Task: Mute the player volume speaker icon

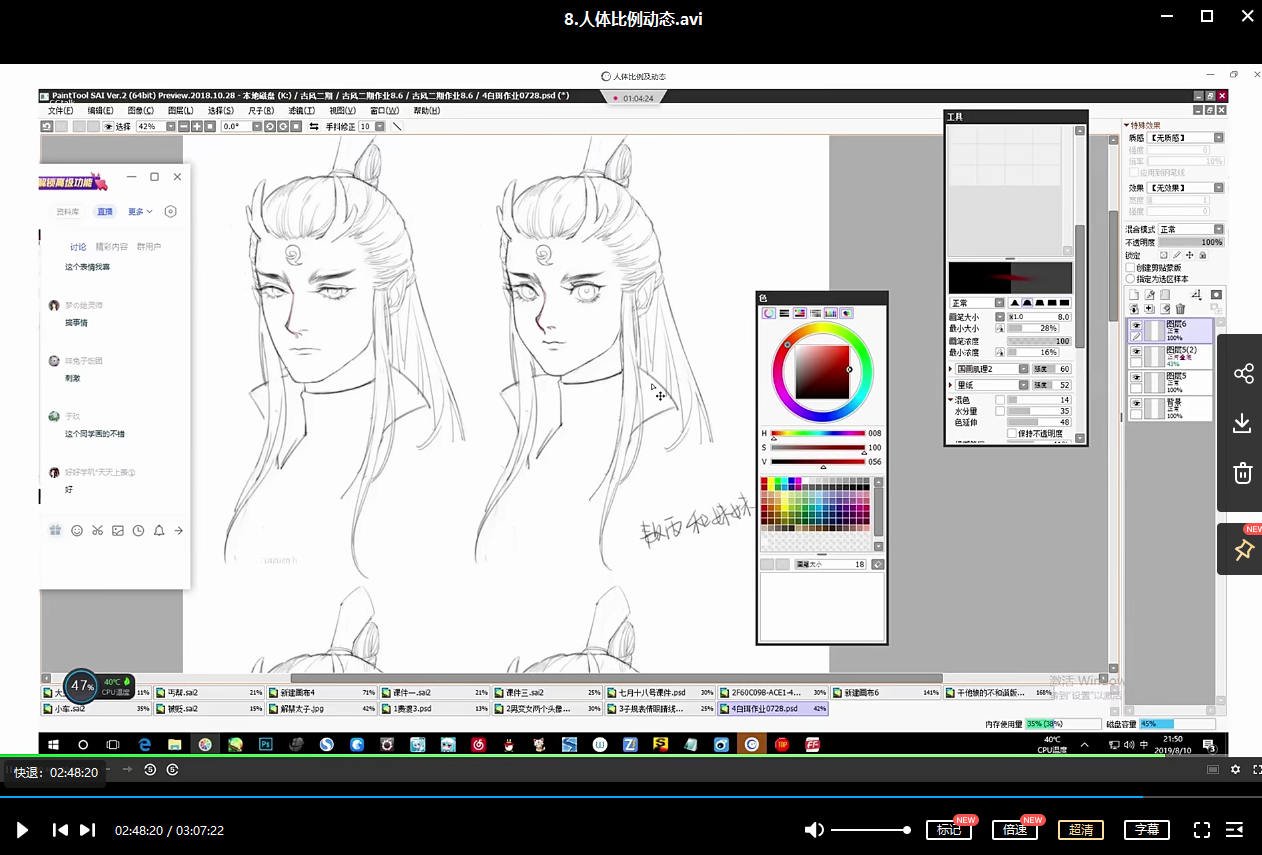Action: coord(815,830)
